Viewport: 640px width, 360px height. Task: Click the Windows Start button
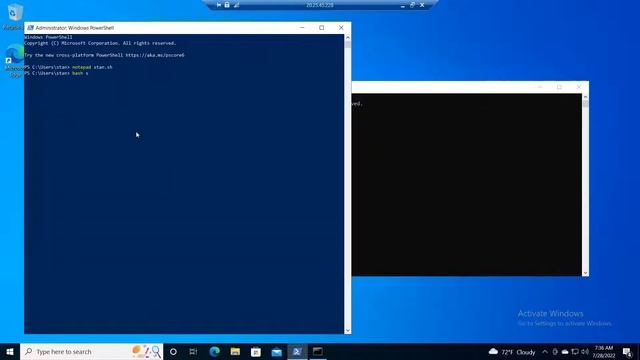10,351
